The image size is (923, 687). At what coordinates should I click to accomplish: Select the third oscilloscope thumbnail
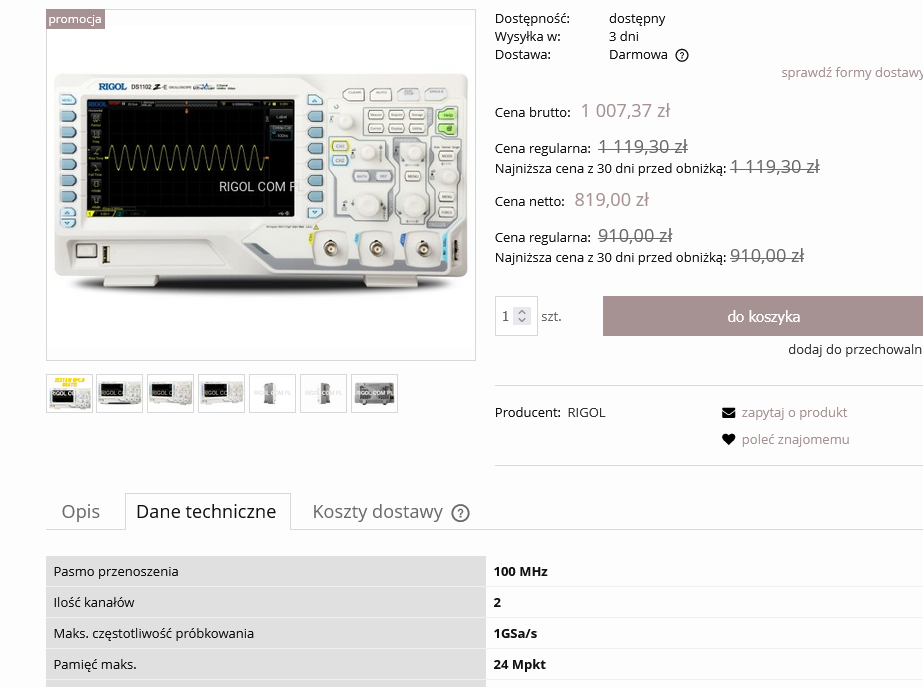[x=171, y=393]
